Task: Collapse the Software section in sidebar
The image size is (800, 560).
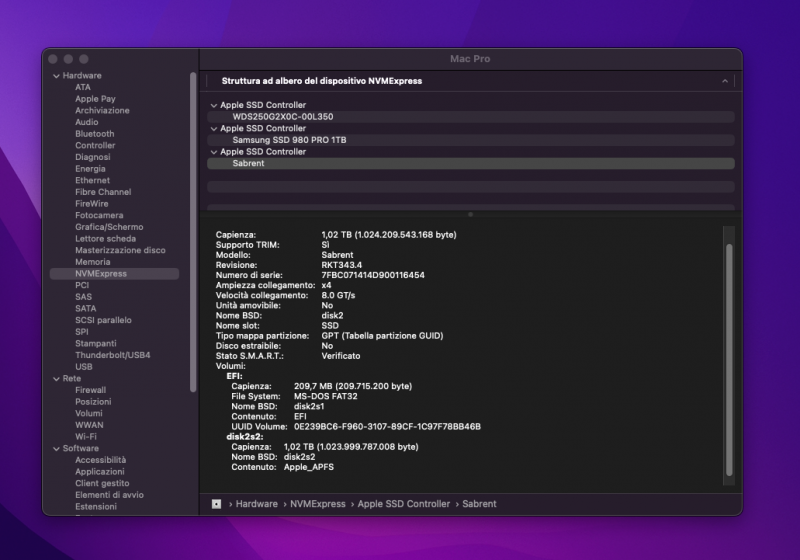Action: coord(56,448)
